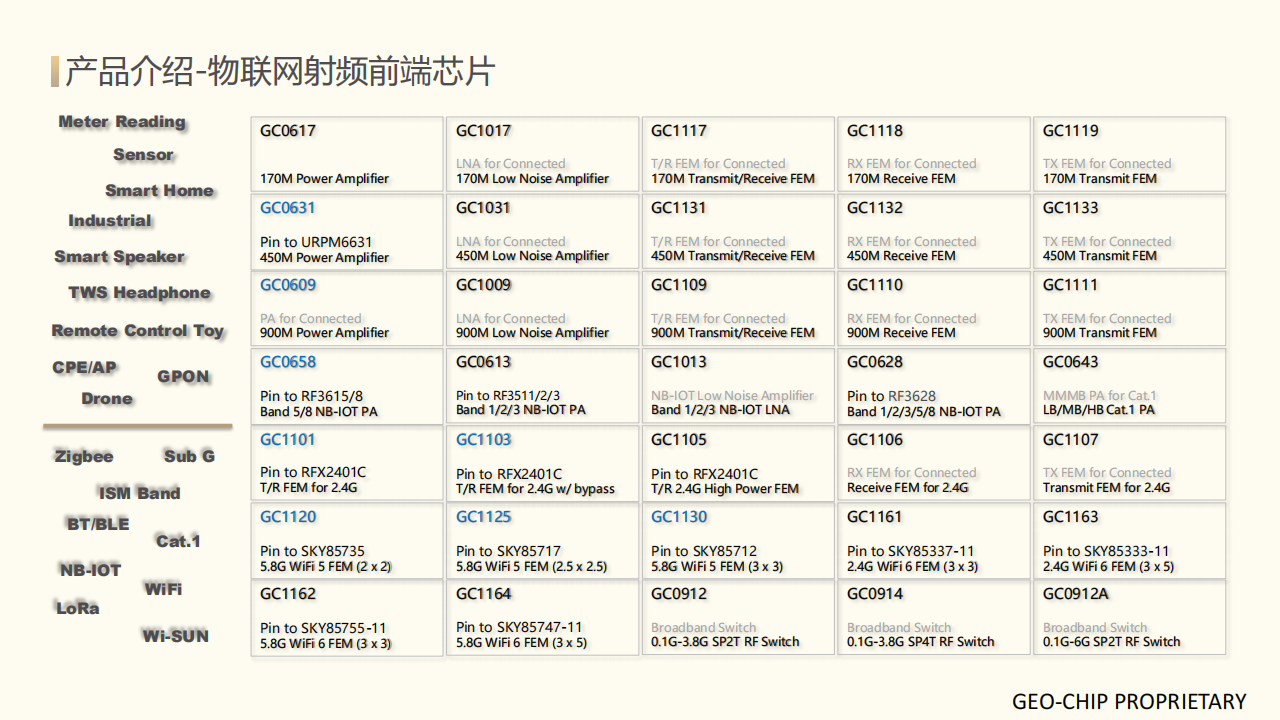
Task: Click 'LB/MB/HB Cat.1 PA' text
Action: [1099, 410]
